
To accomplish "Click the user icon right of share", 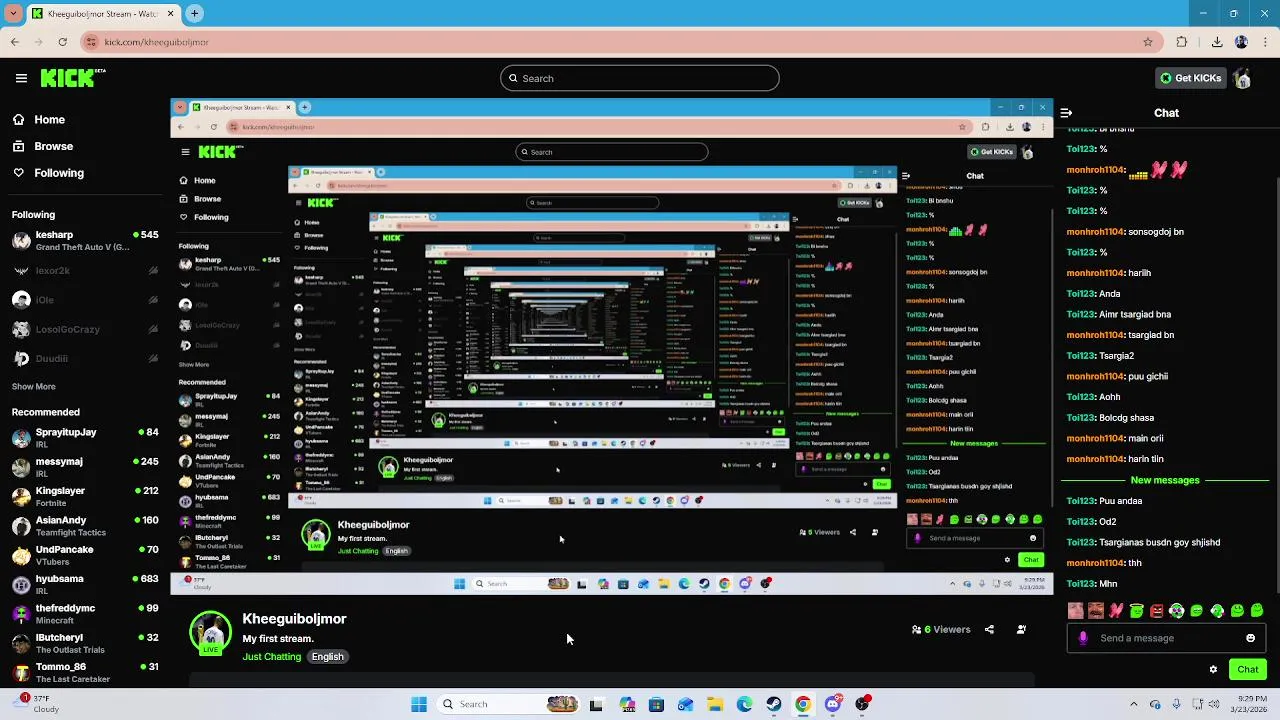I will click(x=1021, y=630).
